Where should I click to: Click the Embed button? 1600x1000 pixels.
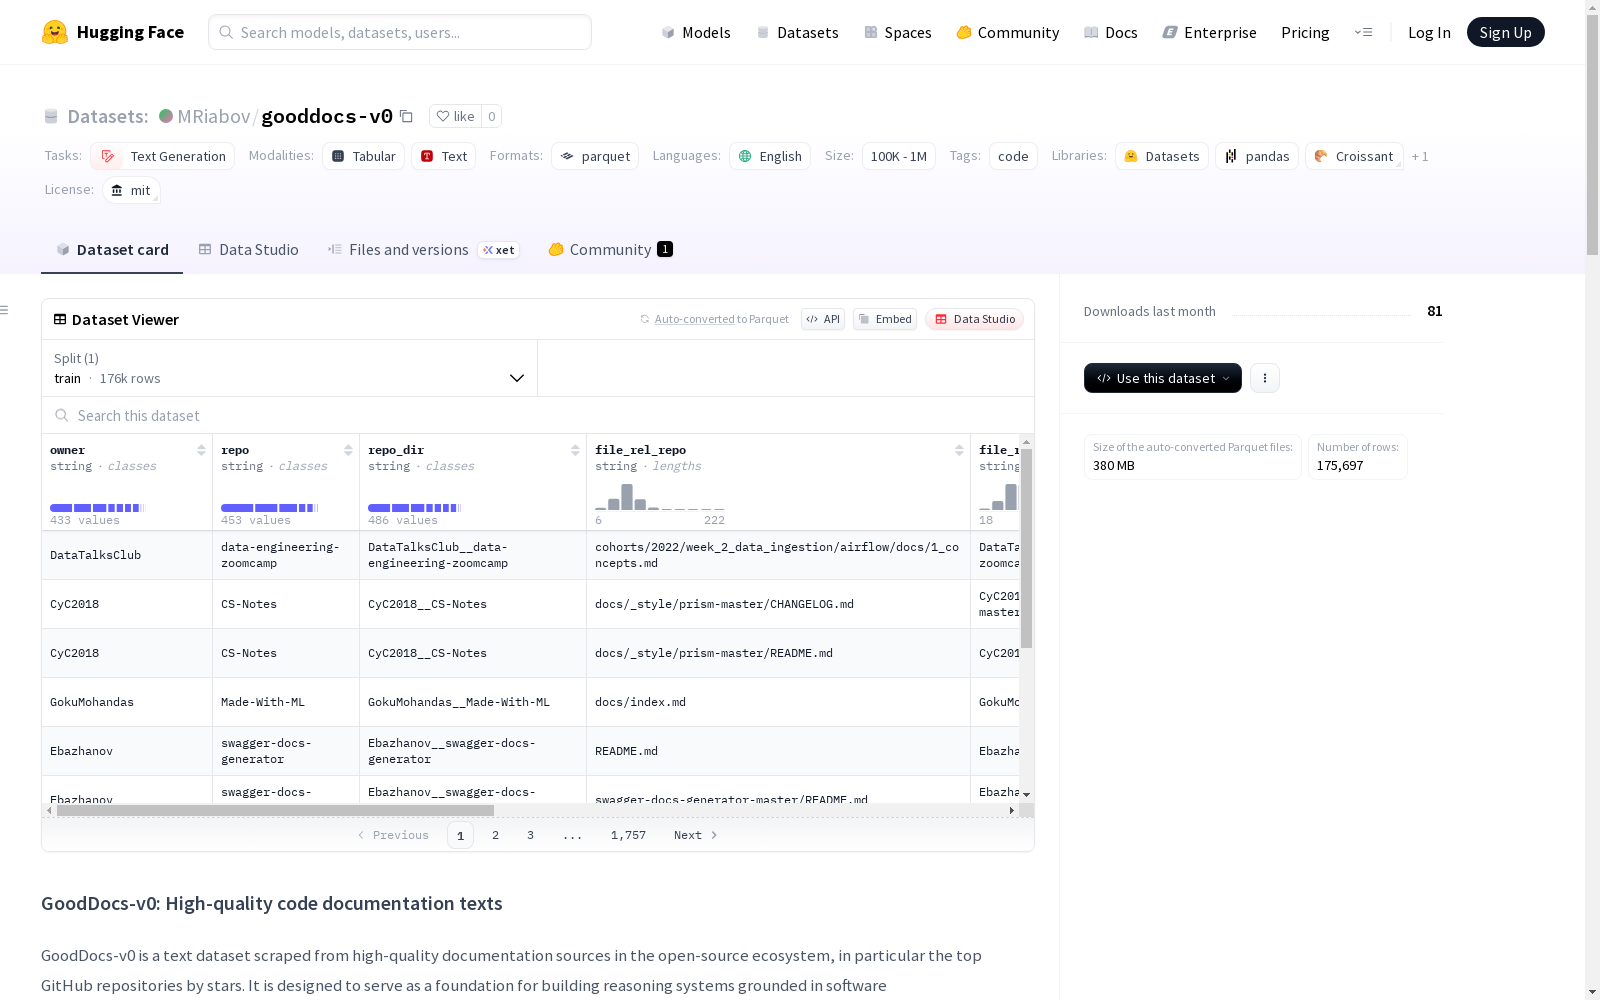885,319
